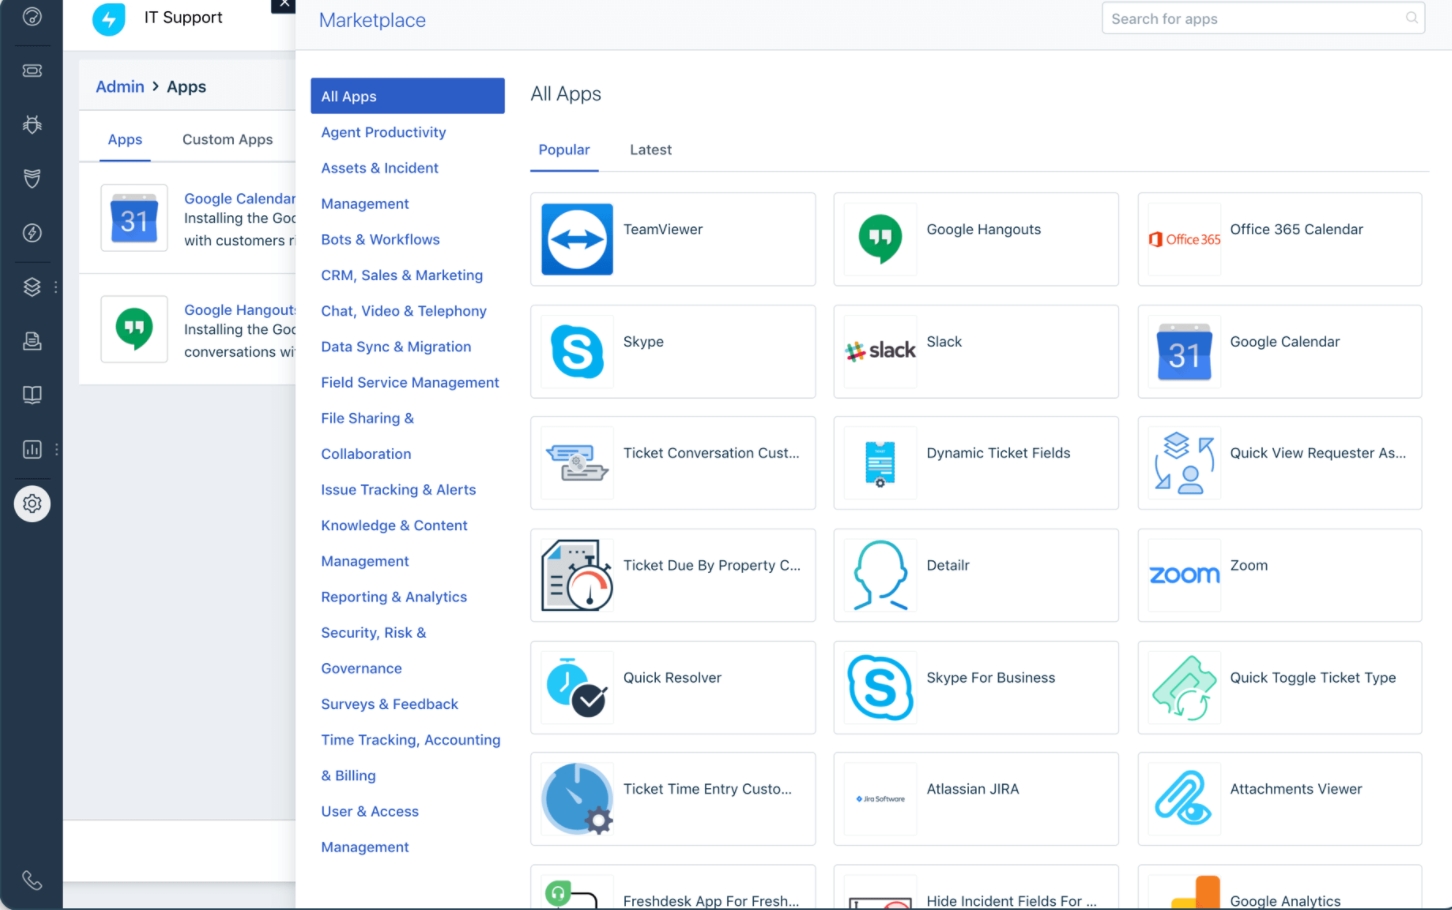Open the Ticket Conversation Cust... app card
Image resolution: width=1452 pixels, height=910 pixels.
[673, 463]
